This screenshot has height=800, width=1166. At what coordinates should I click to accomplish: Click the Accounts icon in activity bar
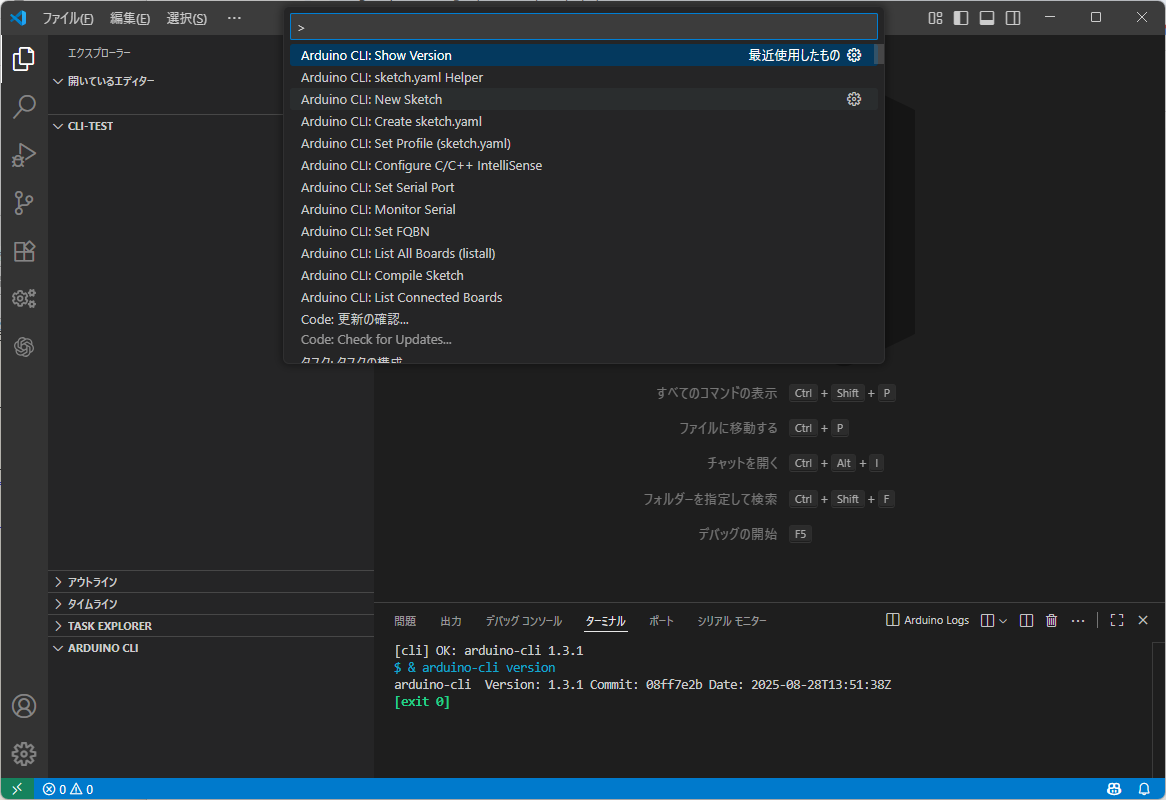tap(24, 706)
